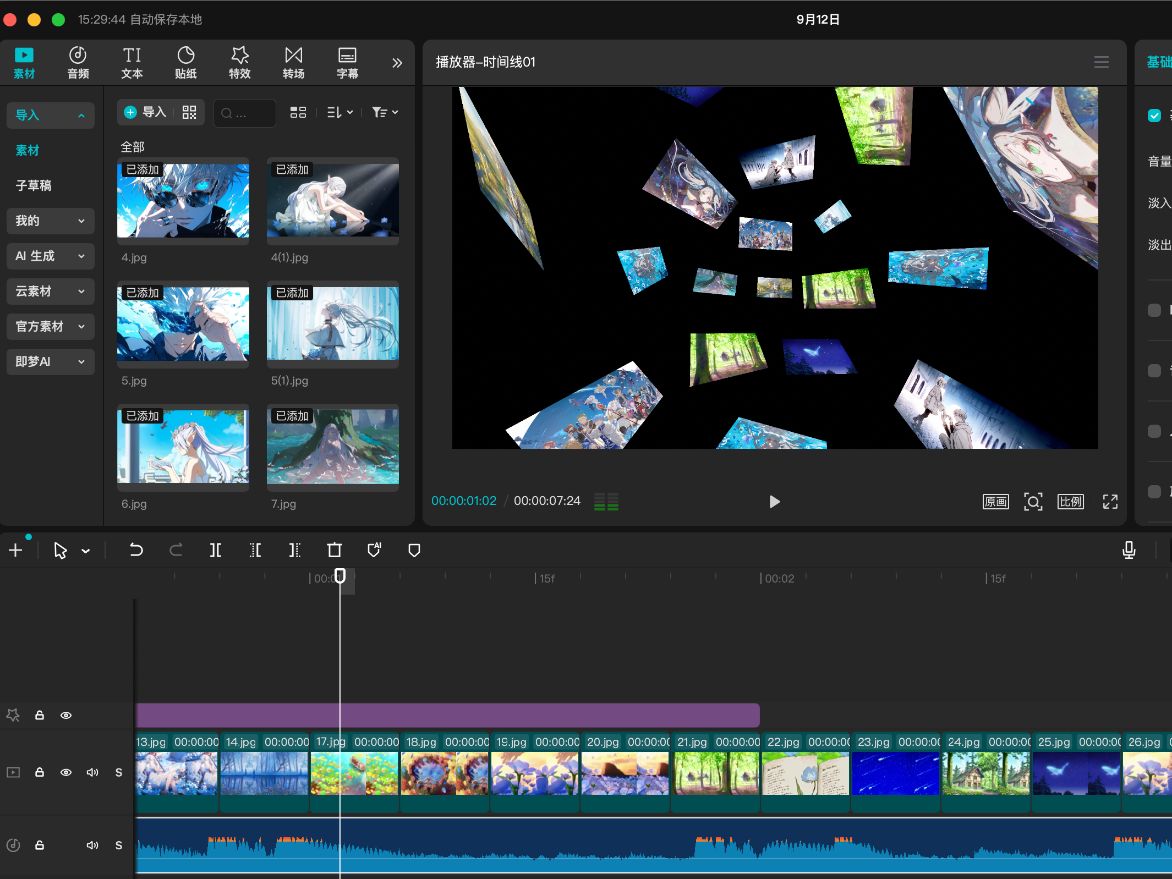
Task: Click the 导入 import button with plus icon
Action: click(145, 112)
